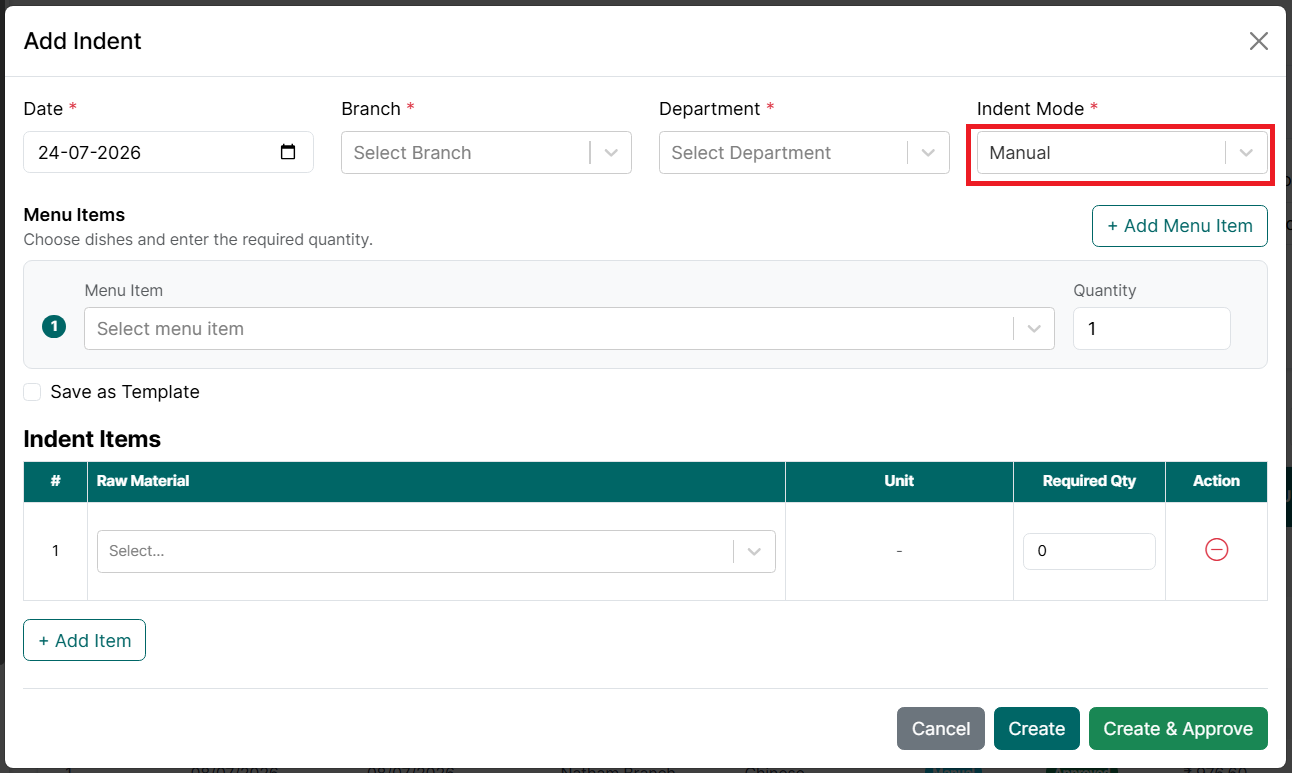Click the Create button
1292x773 pixels.
coord(1037,729)
